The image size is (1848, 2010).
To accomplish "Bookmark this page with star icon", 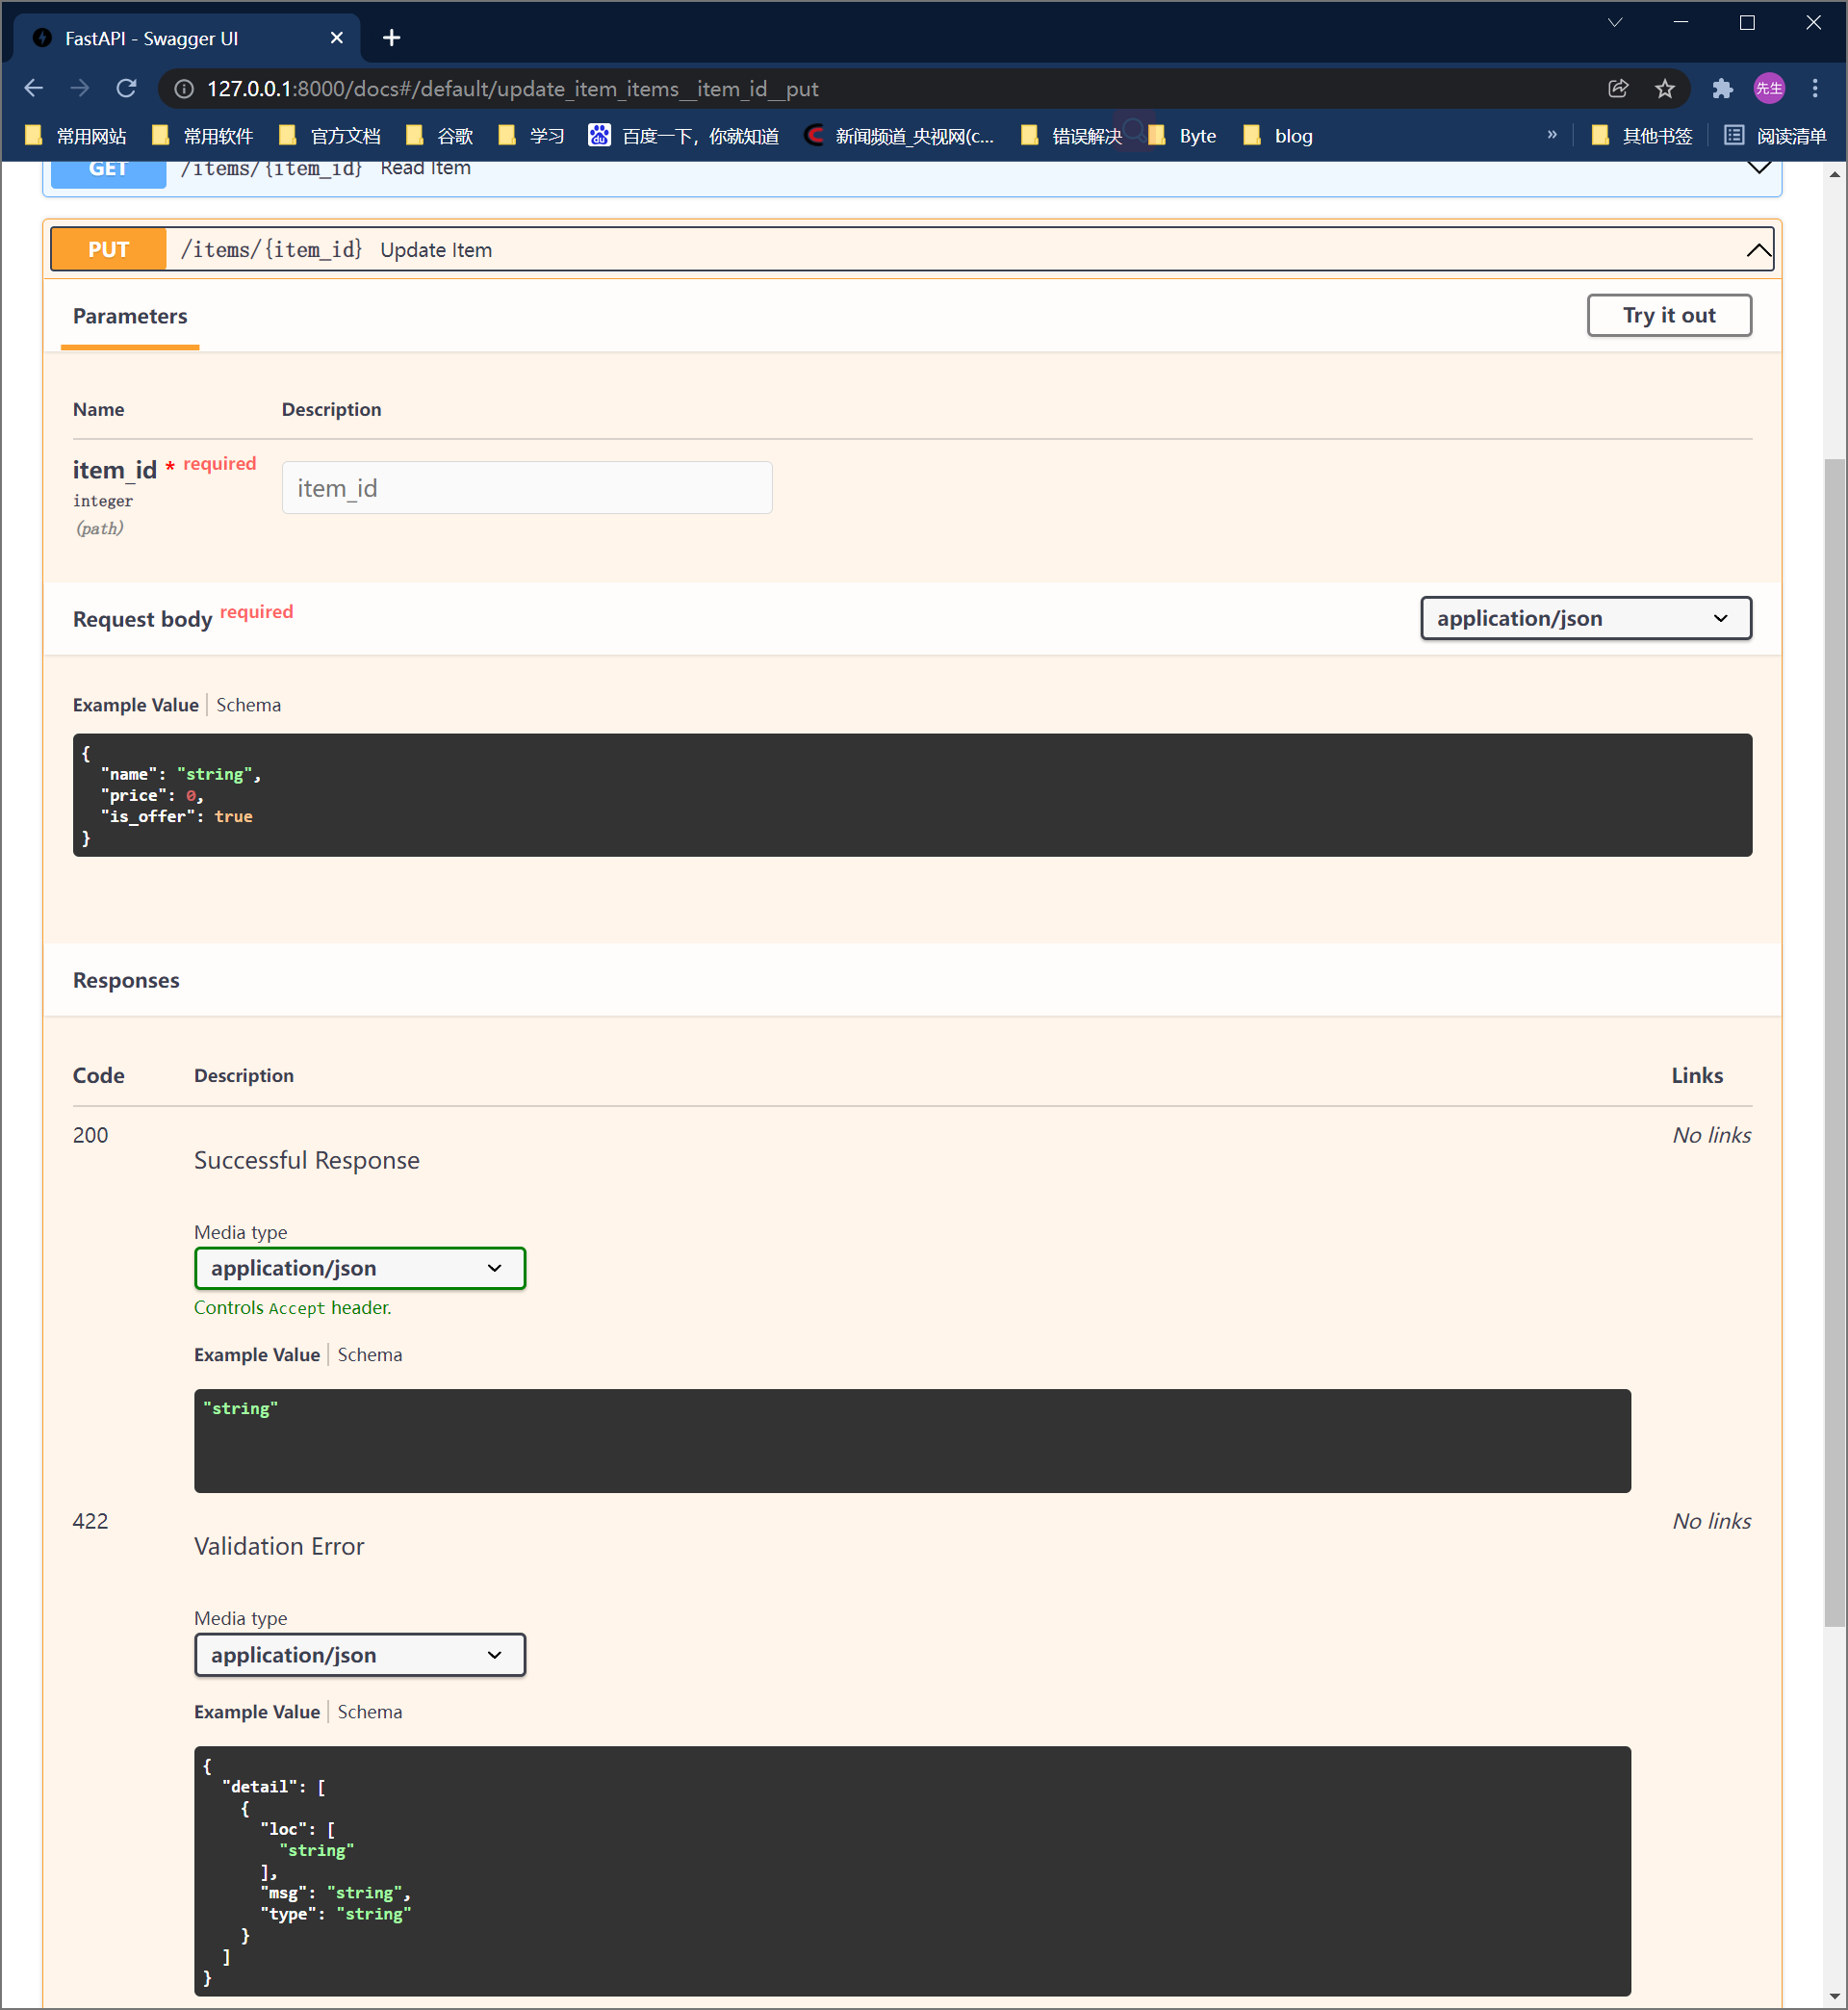I will 1664,89.
